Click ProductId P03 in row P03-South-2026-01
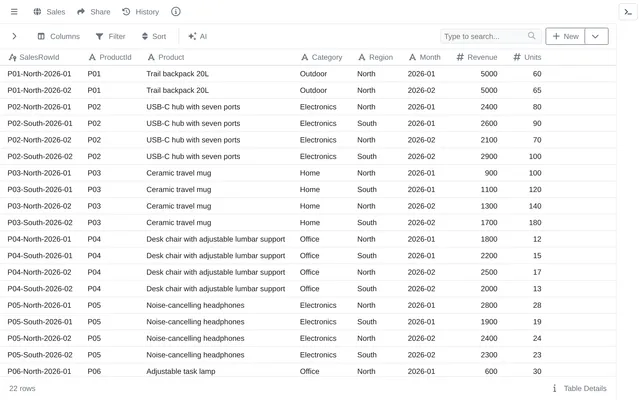640x400 pixels. 94,189
